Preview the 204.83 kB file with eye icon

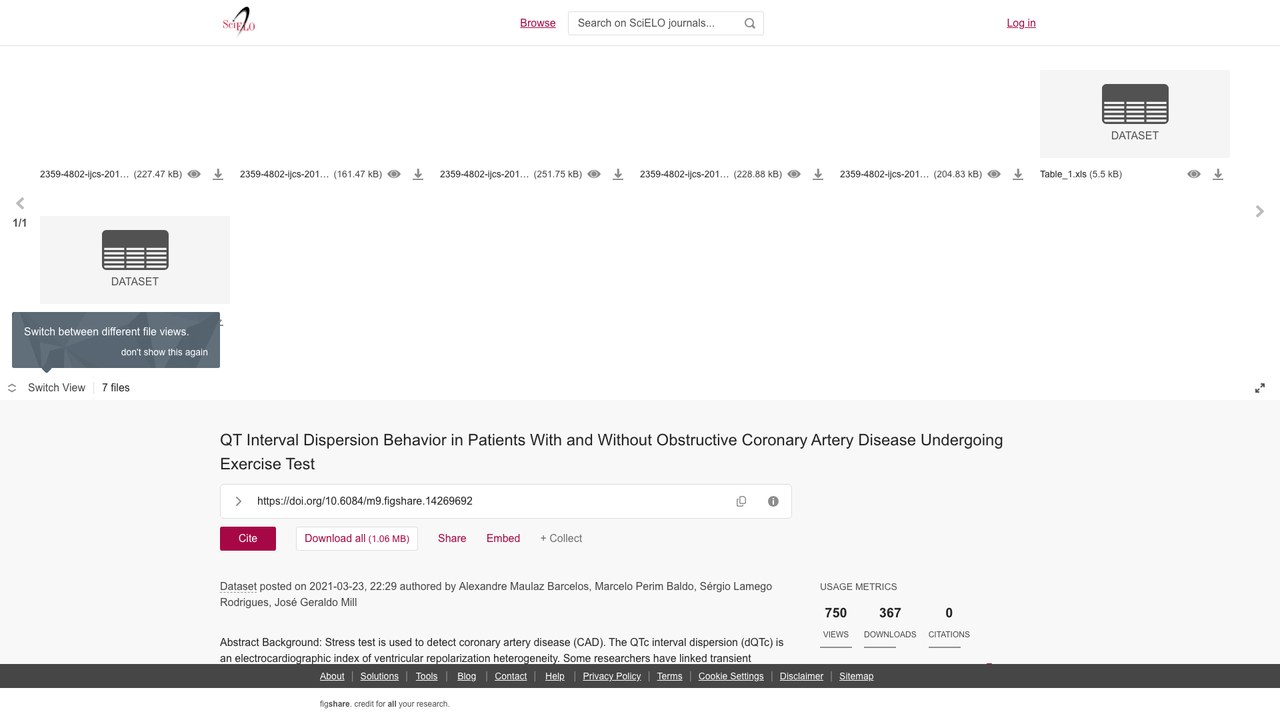click(x=994, y=174)
